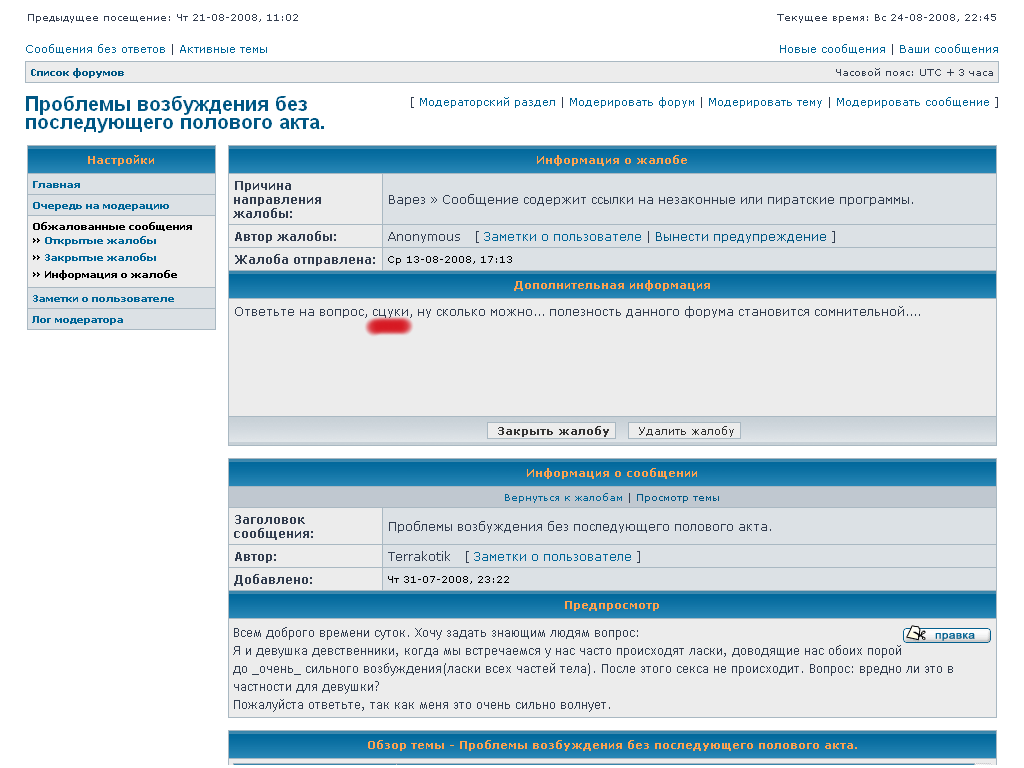Click "Вернуться к жалобам" link

(x=564, y=498)
